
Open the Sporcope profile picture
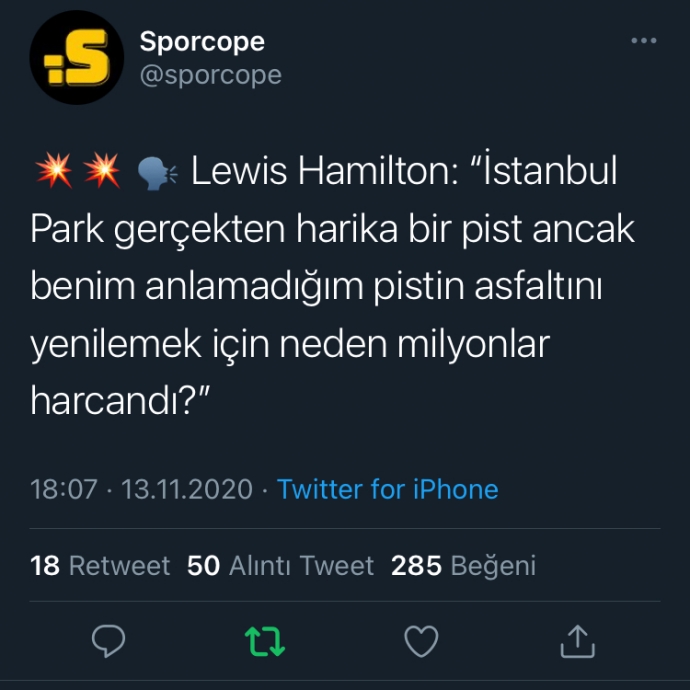77,57
